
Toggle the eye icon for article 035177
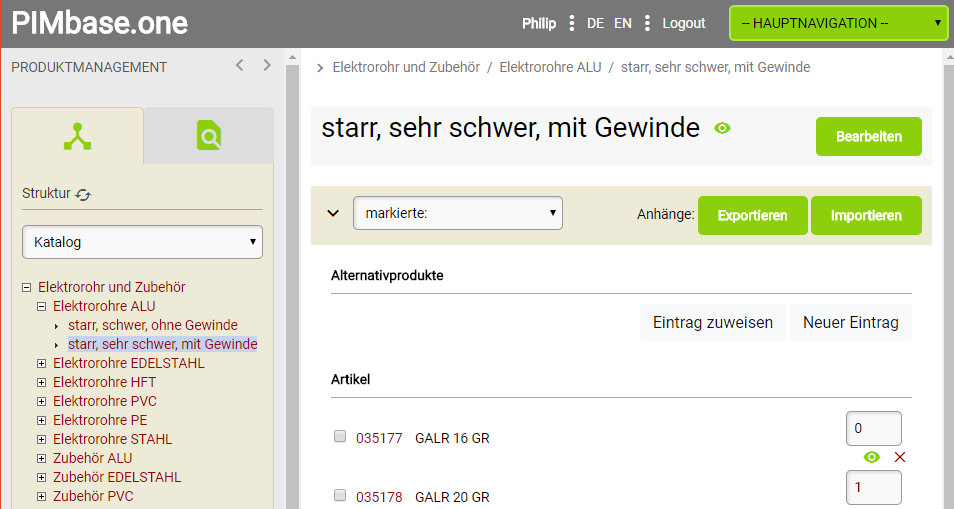pos(872,457)
